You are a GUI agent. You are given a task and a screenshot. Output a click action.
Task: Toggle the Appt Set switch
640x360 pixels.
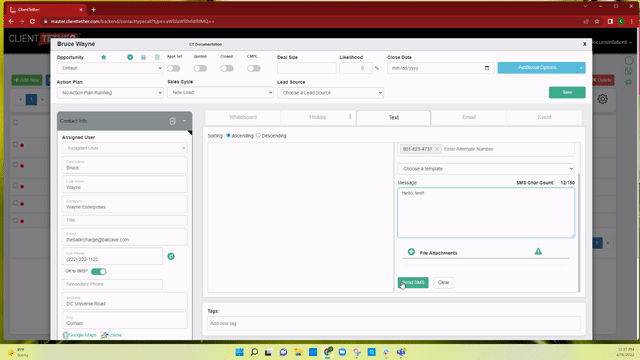tap(173, 68)
